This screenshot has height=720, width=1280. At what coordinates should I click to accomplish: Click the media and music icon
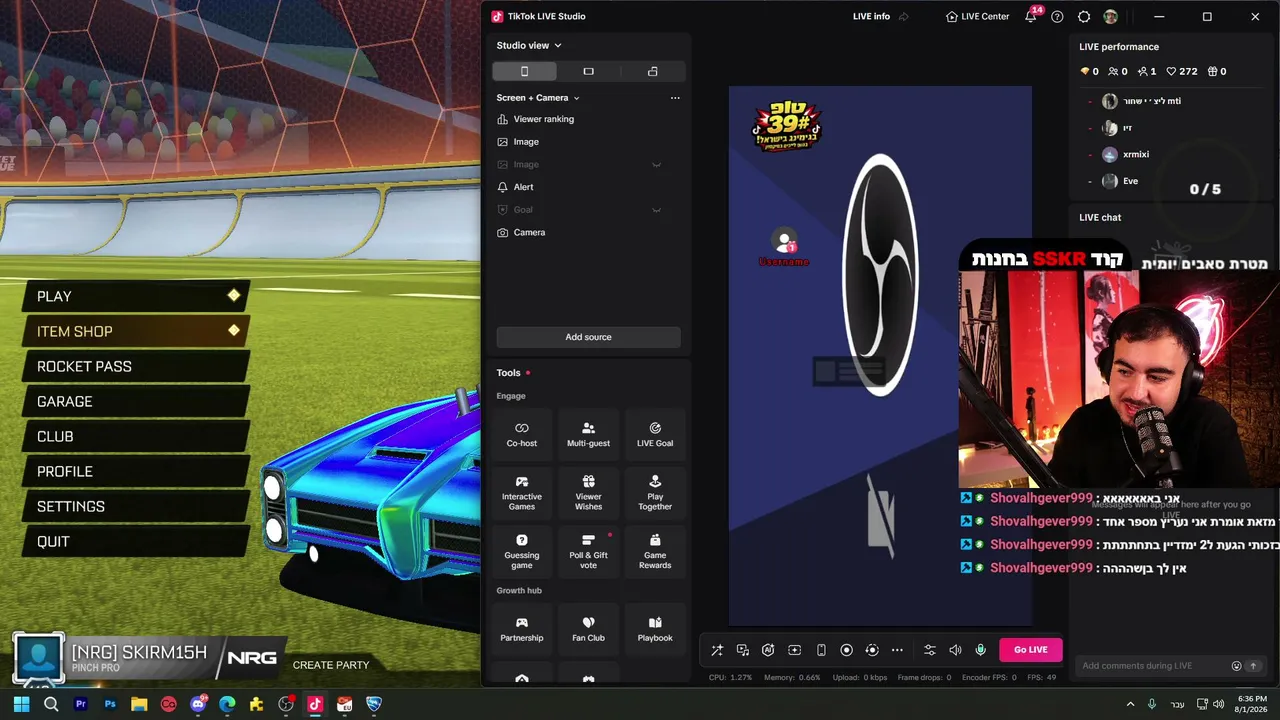[x=743, y=650]
